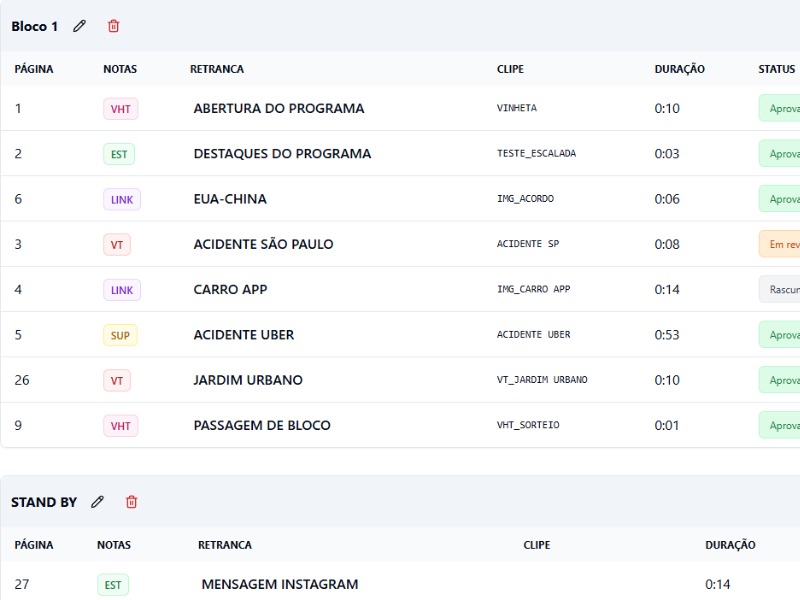Open the Rascunho status badge for CARRO APP
This screenshot has height=600, width=800.
coord(780,290)
